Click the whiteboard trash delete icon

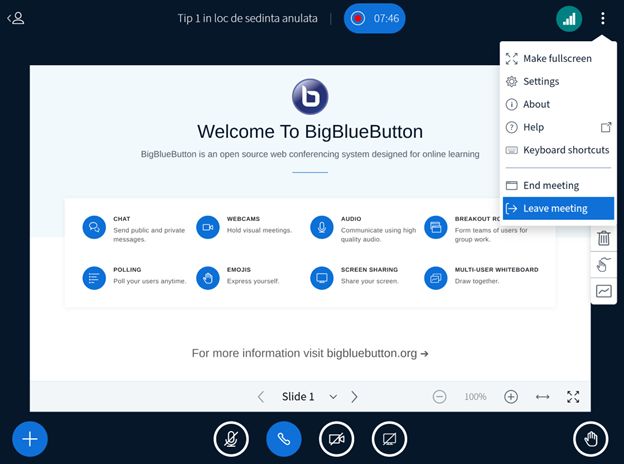tap(603, 238)
